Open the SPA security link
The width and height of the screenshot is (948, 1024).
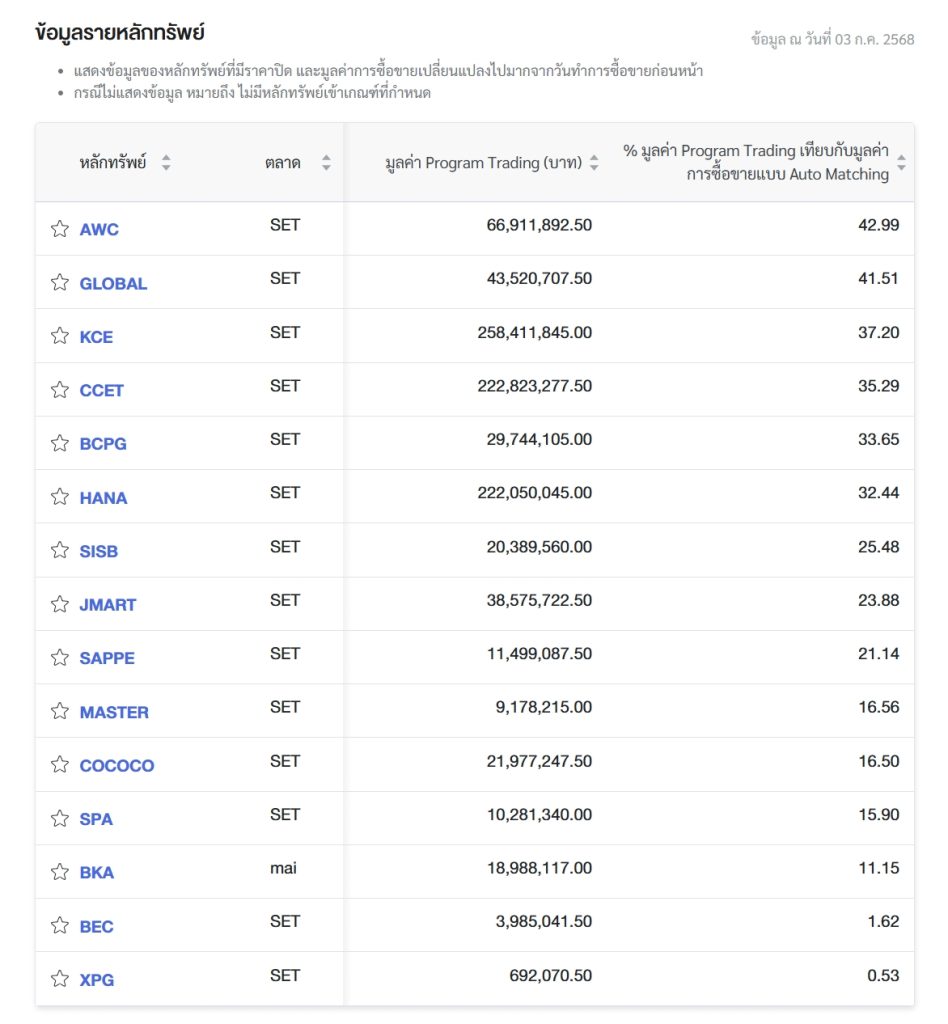point(96,819)
